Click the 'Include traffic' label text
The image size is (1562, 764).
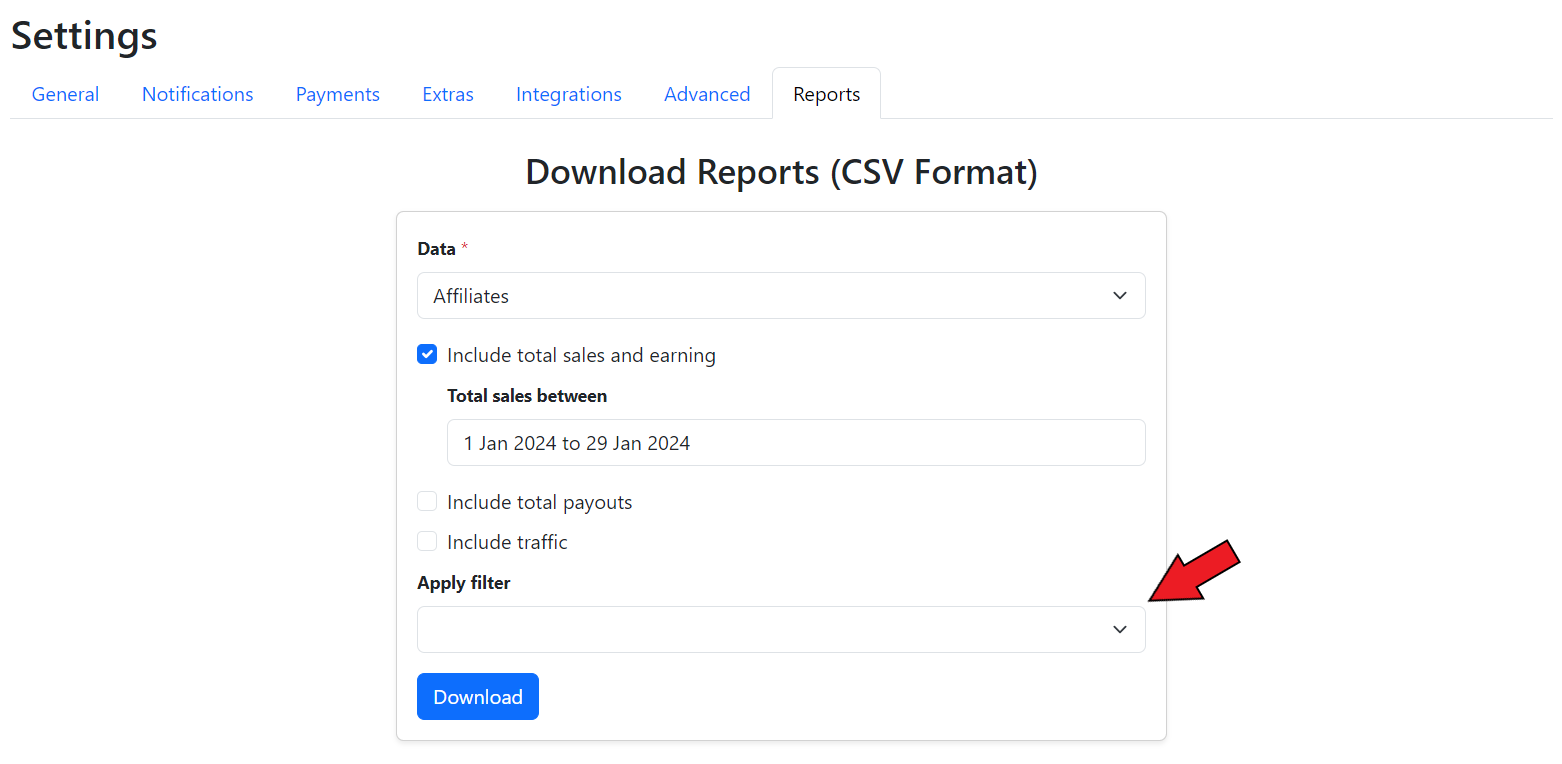[x=507, y=542]
